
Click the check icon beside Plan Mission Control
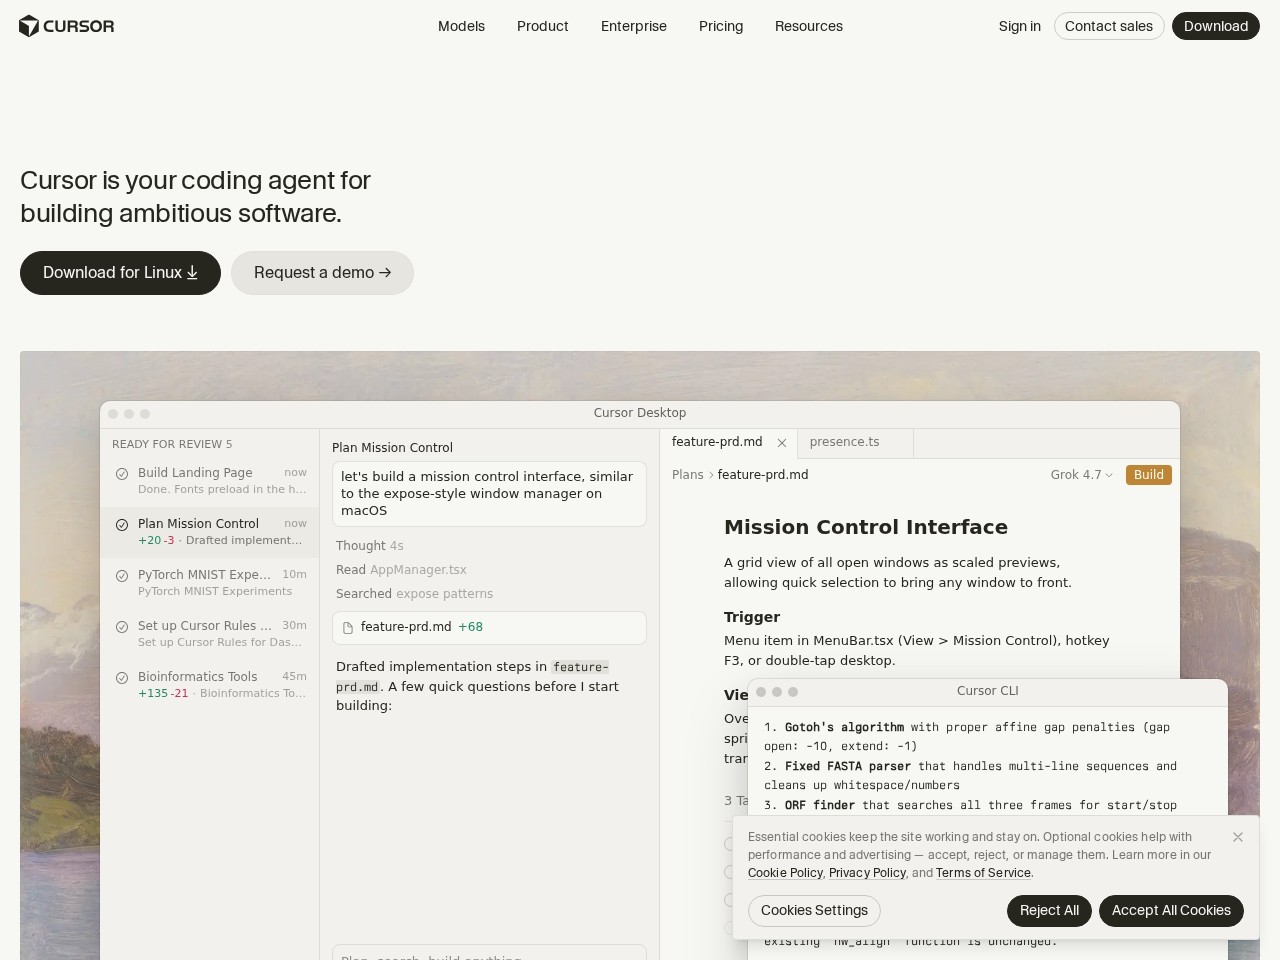[x=122, y=525]
